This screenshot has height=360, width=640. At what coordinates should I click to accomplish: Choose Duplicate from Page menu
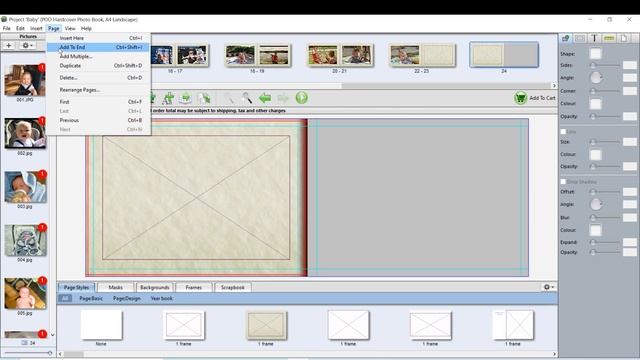pyautogui.click(x=98, y=66)
